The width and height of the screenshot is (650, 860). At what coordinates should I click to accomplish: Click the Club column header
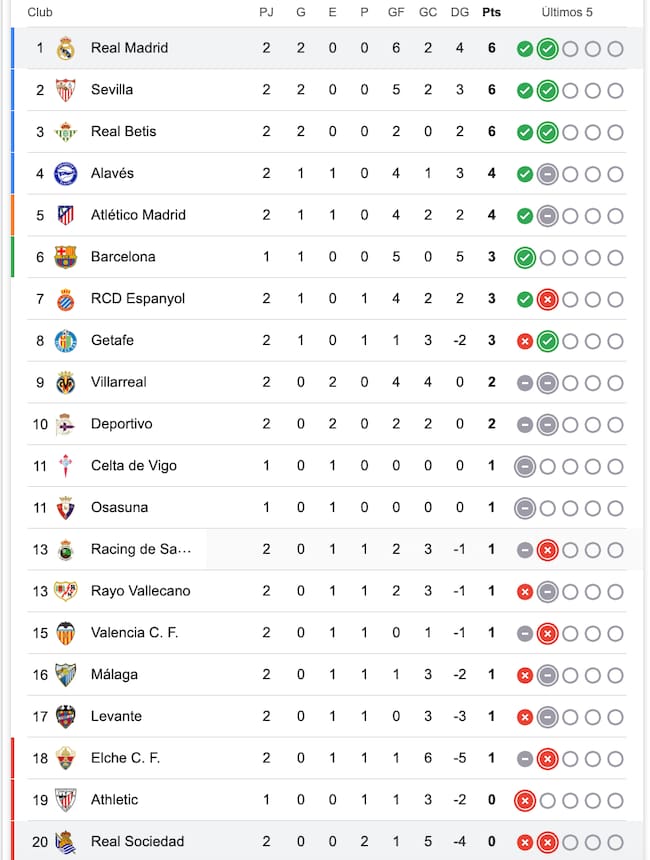(40, 12)
